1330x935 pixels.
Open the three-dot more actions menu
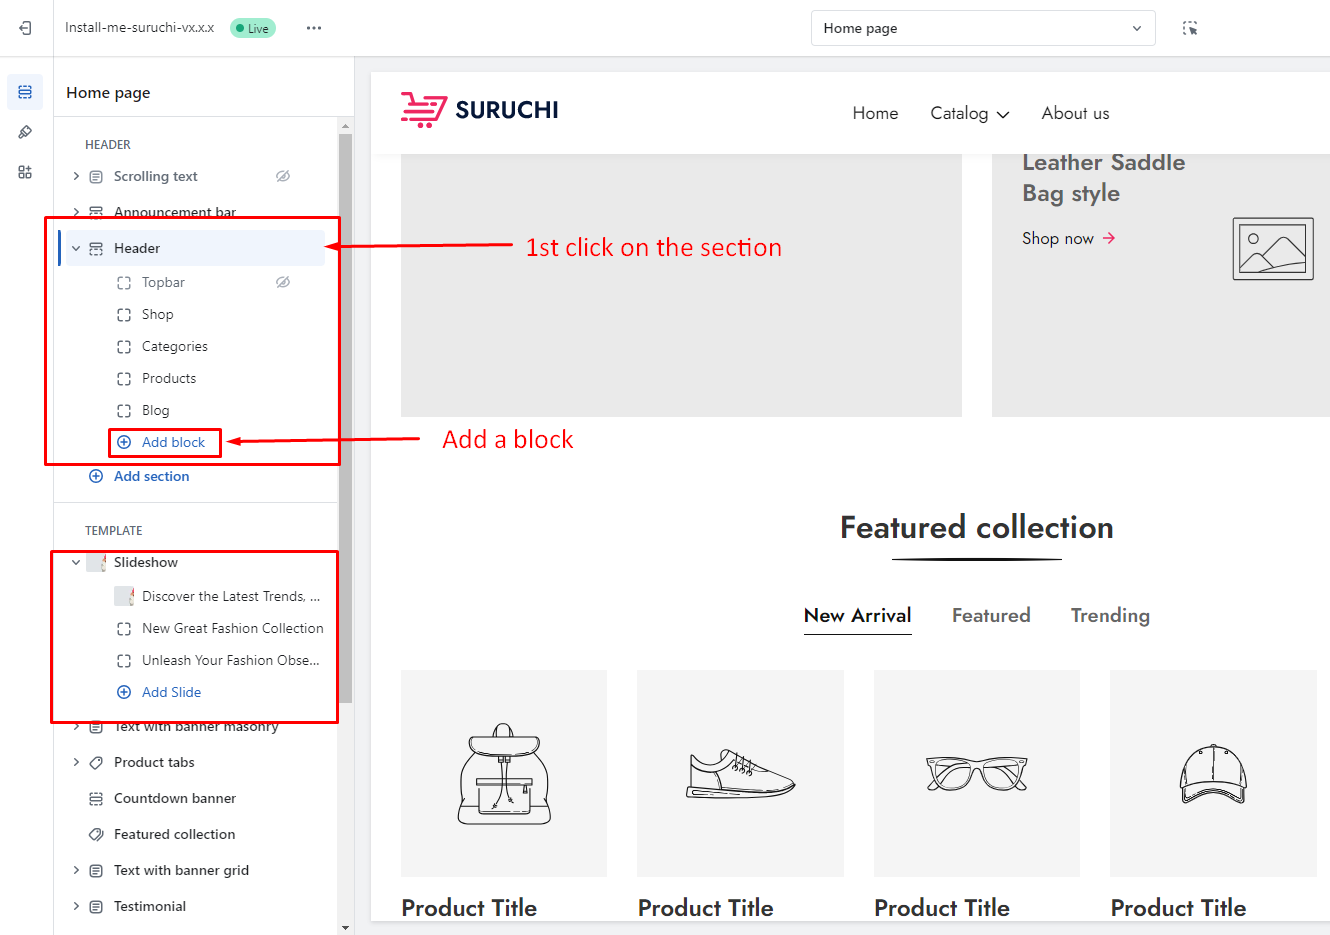(x=314, y=28)
